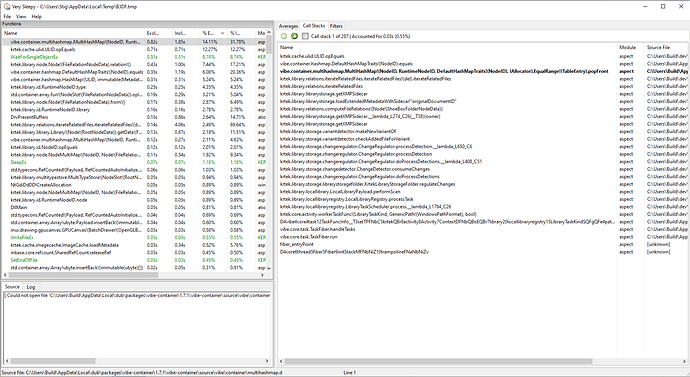This screenshot has height=377, width=690.
Task: Click the call stack table view icon
Action: coord(305,36)
